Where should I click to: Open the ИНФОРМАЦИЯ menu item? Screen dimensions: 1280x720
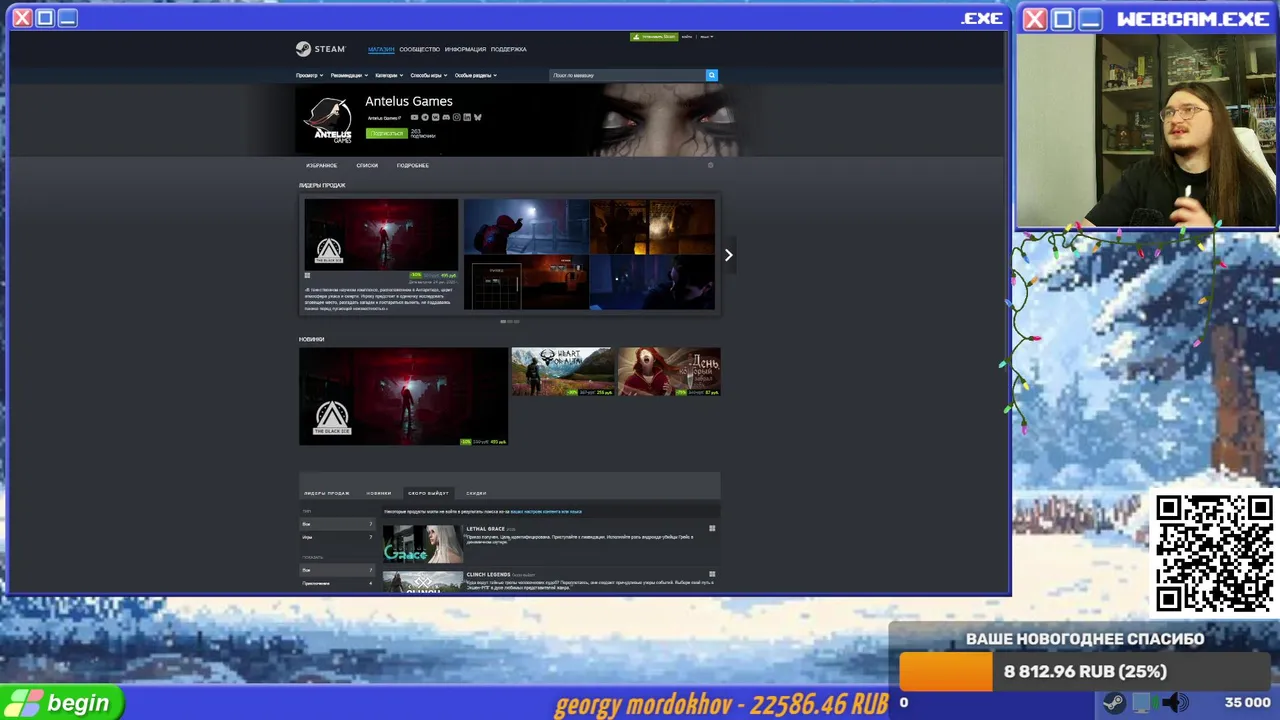coord(465,49)
